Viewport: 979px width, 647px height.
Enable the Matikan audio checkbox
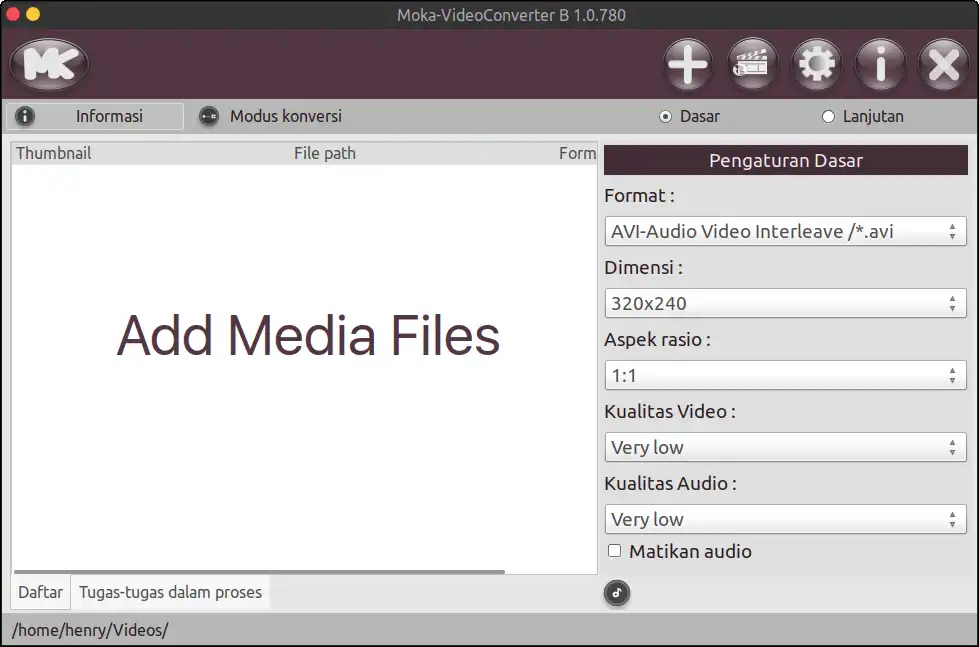tap(615, 551)
